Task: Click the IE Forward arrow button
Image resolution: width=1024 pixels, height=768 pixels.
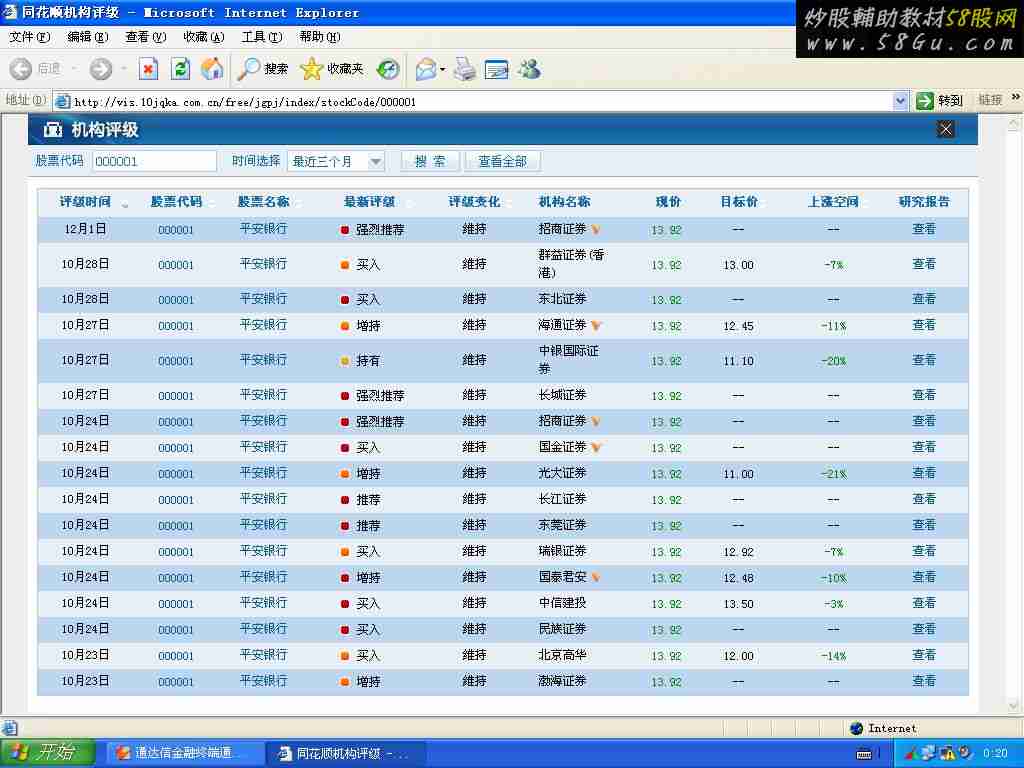Action: pos(101,69)
